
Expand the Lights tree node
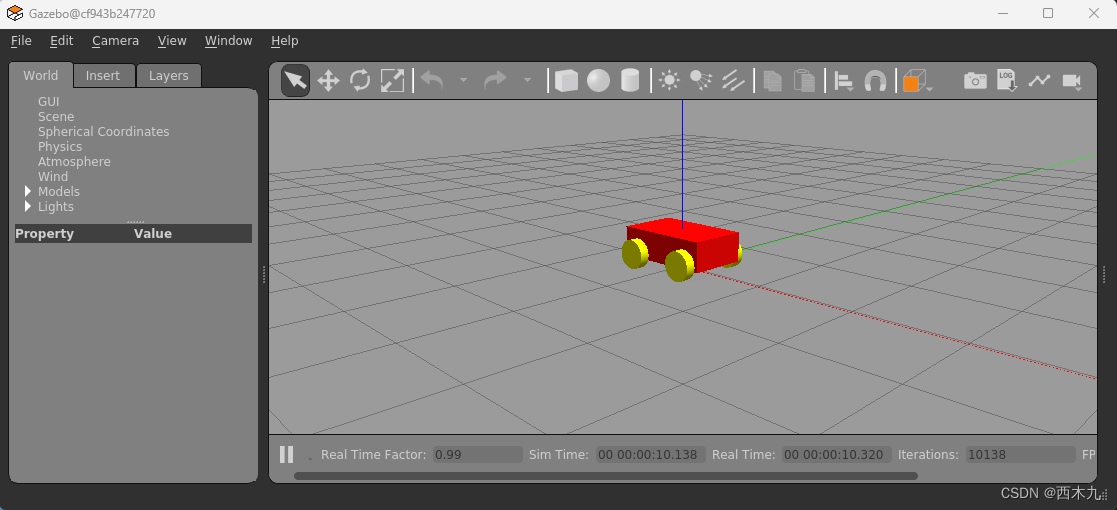point(28,206)
